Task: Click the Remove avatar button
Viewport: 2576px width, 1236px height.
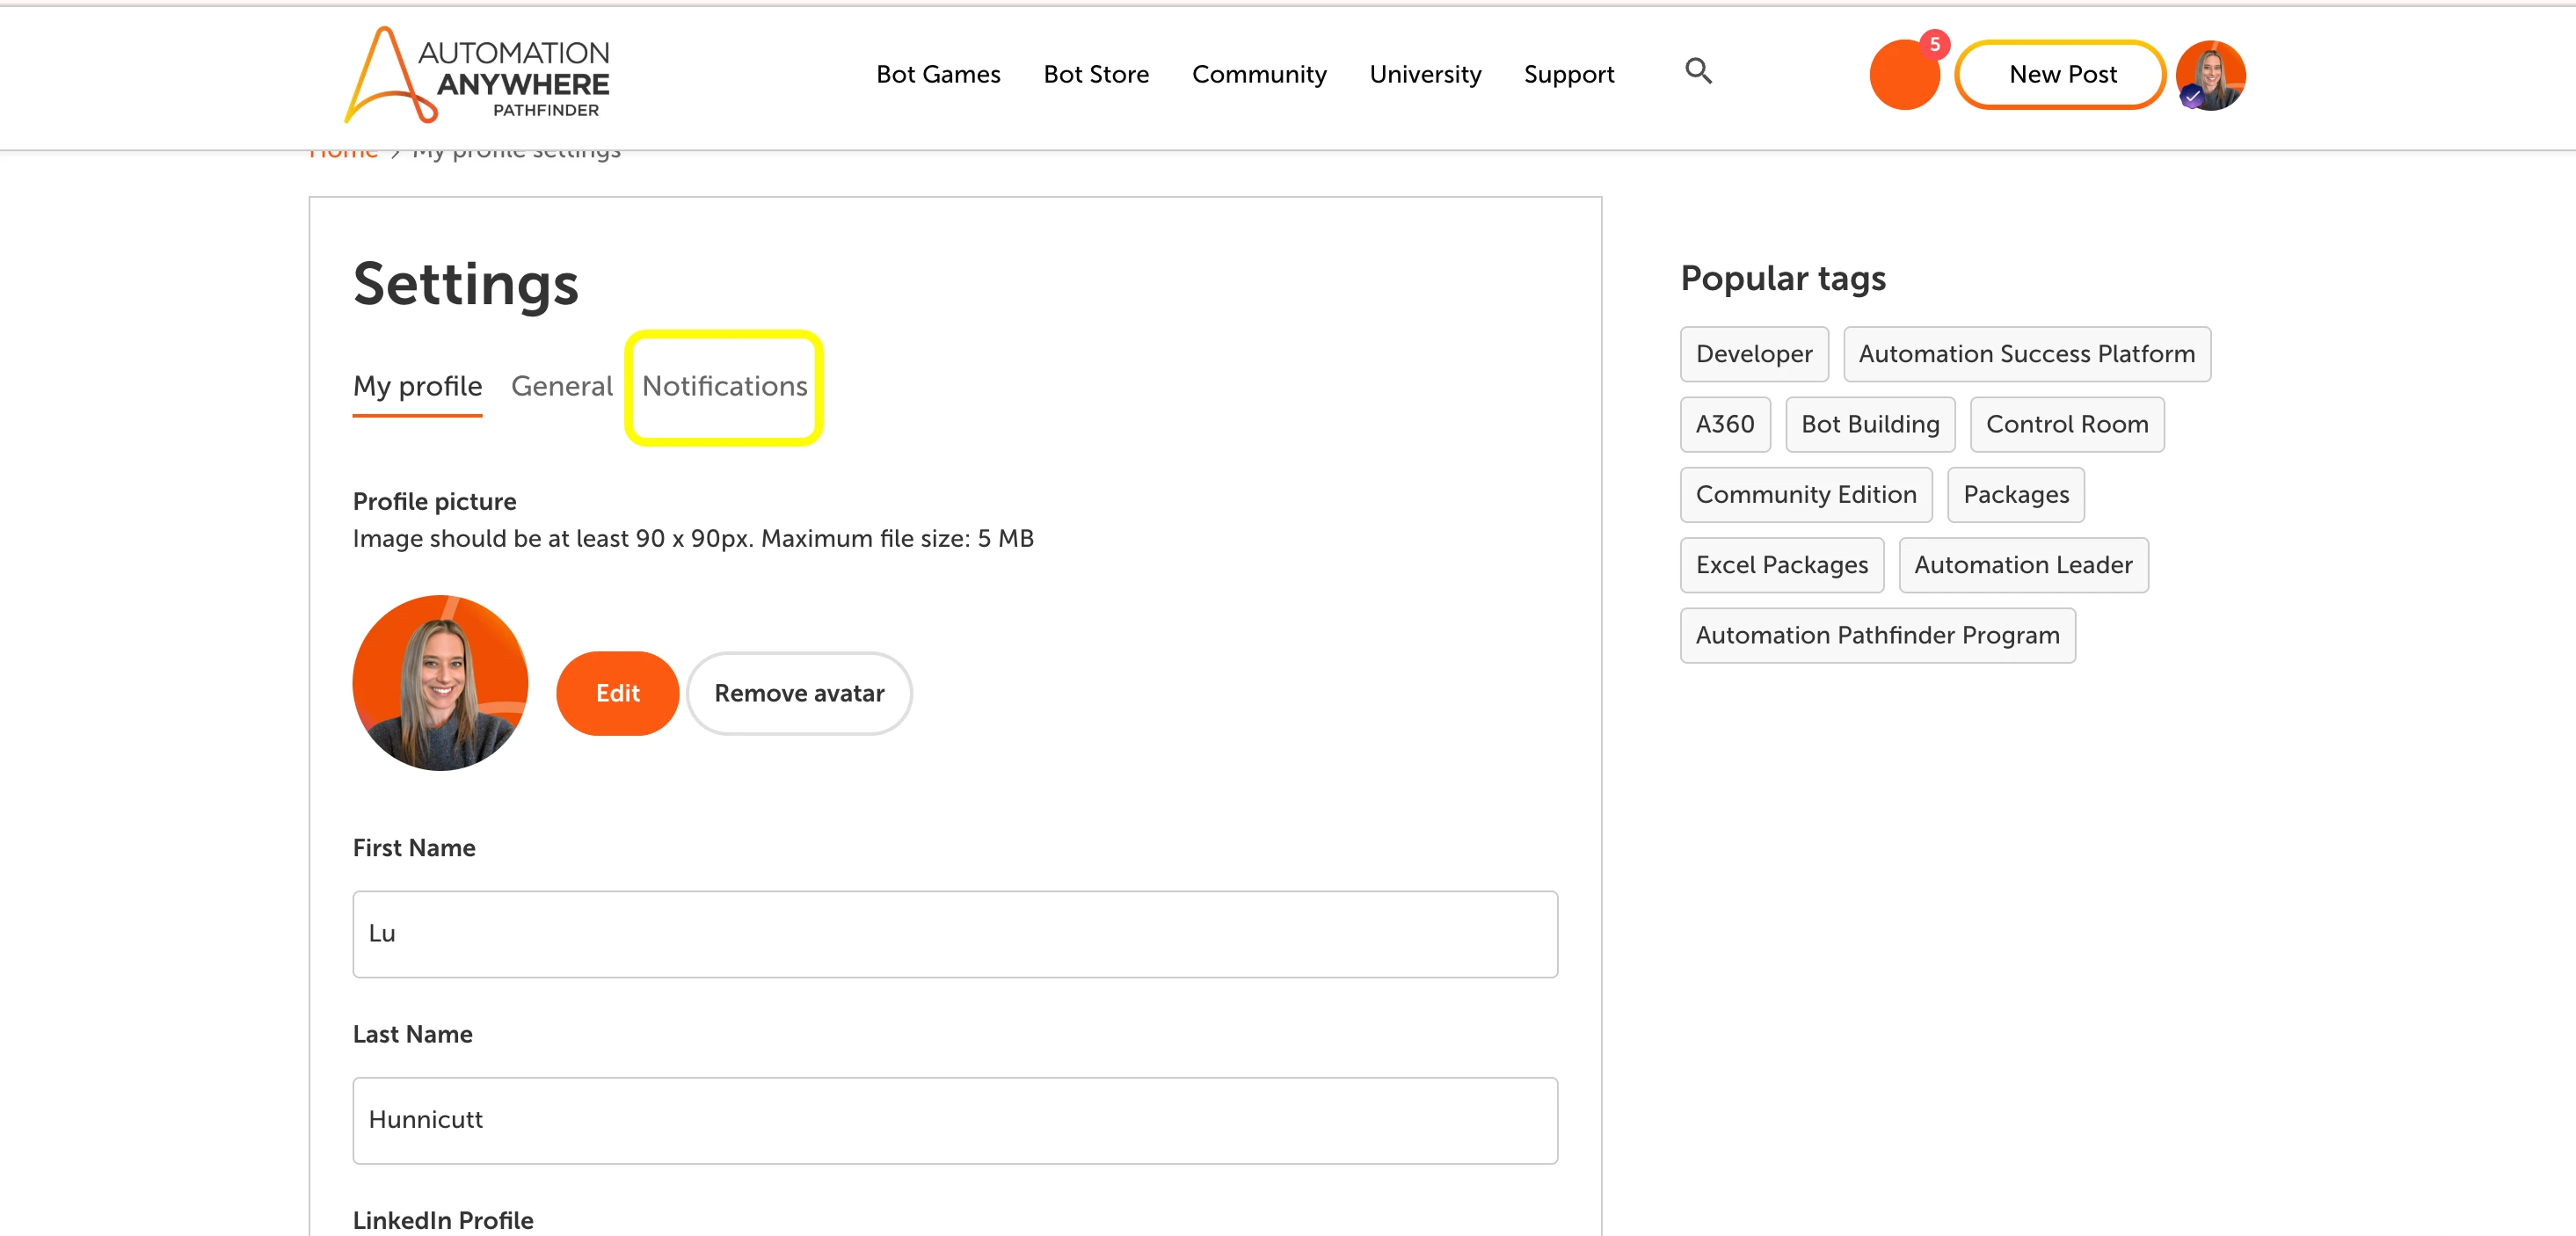Action: (799, 693)
